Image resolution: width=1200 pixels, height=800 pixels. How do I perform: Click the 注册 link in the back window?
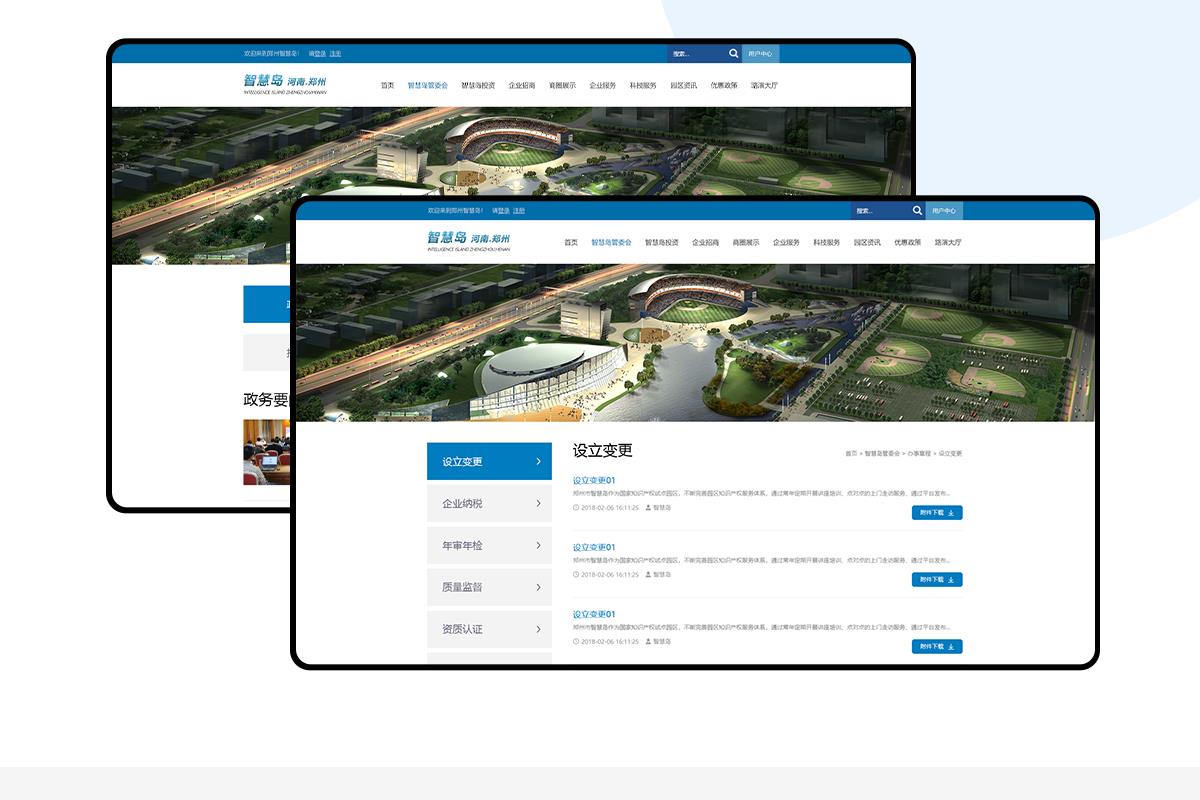[x=336, y=54]
